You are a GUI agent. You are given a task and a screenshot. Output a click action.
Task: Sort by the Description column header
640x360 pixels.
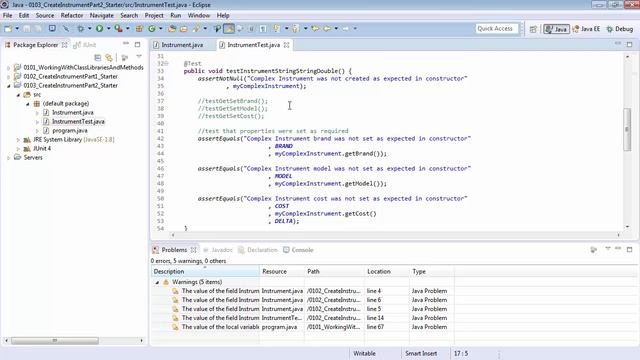205,271
